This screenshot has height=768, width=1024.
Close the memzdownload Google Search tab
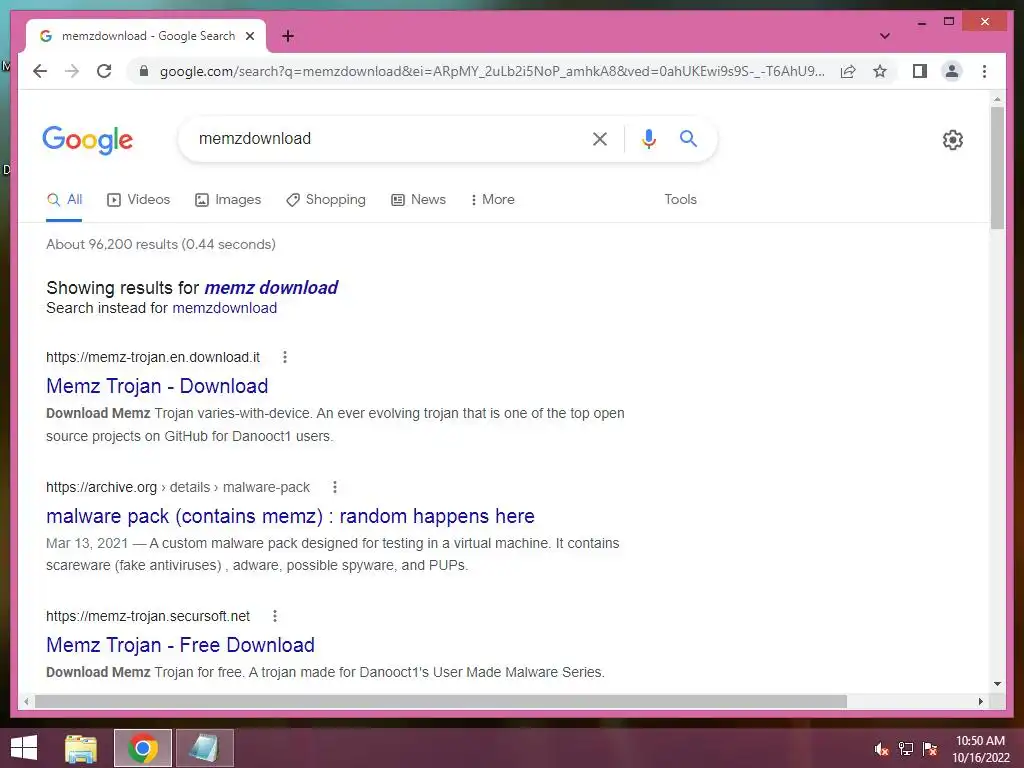pos(249,36)
